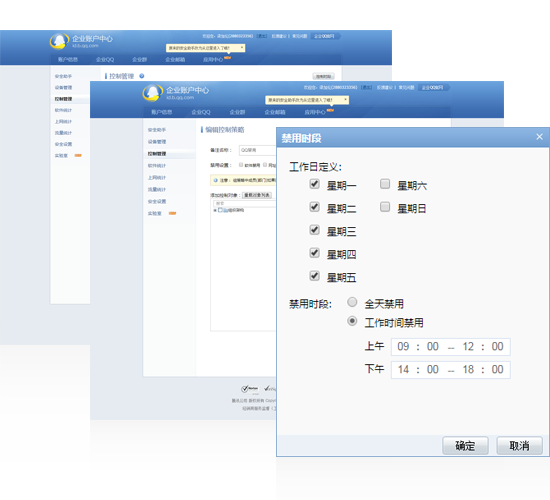This screenshot has height=500, width=550.
Task: Click the 常见问题 link in the back window header
Action: pos(300,36)
